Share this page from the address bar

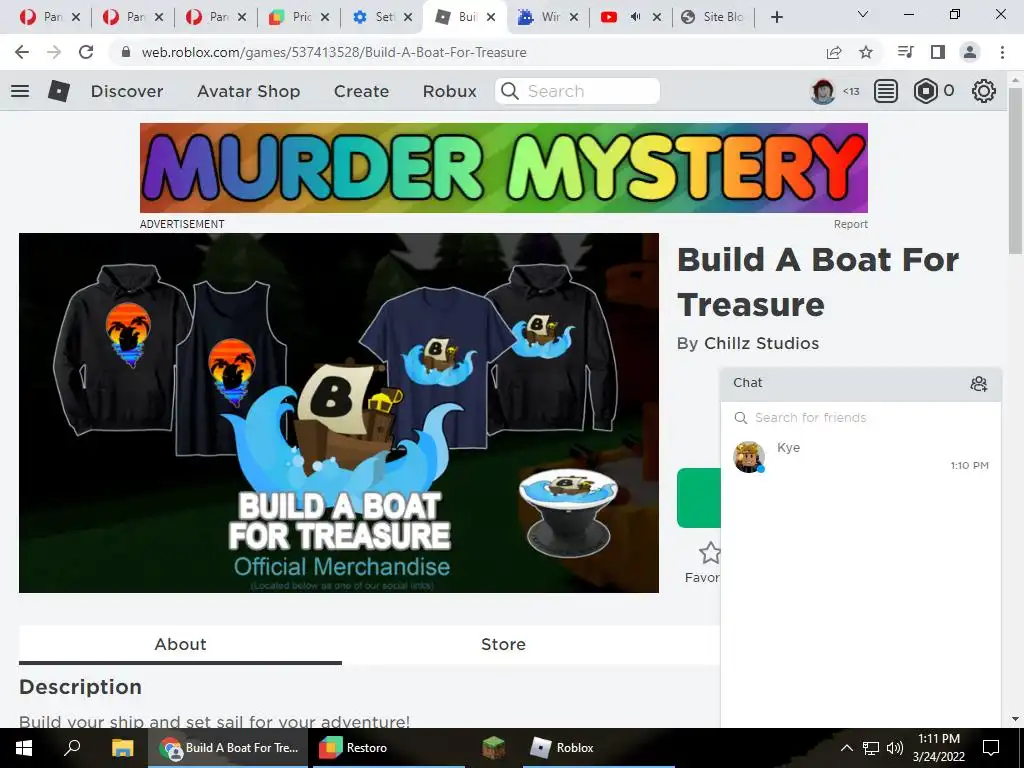tap(834, 52)
